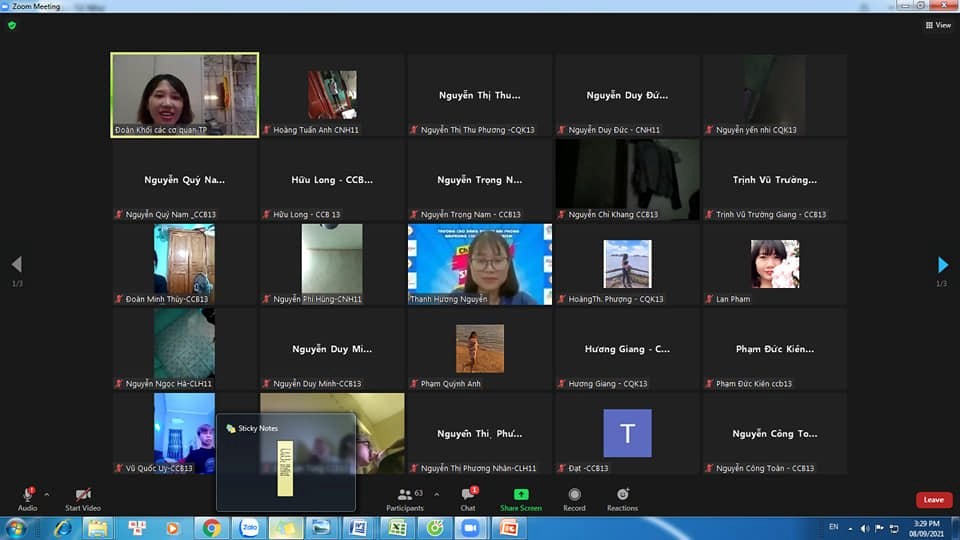Select Đoàn Khối các cơ quan TP video tile

click(184, 95)
